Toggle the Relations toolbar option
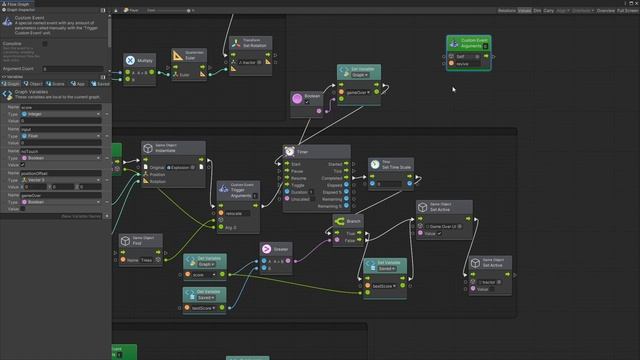 (x=507, y=11)
